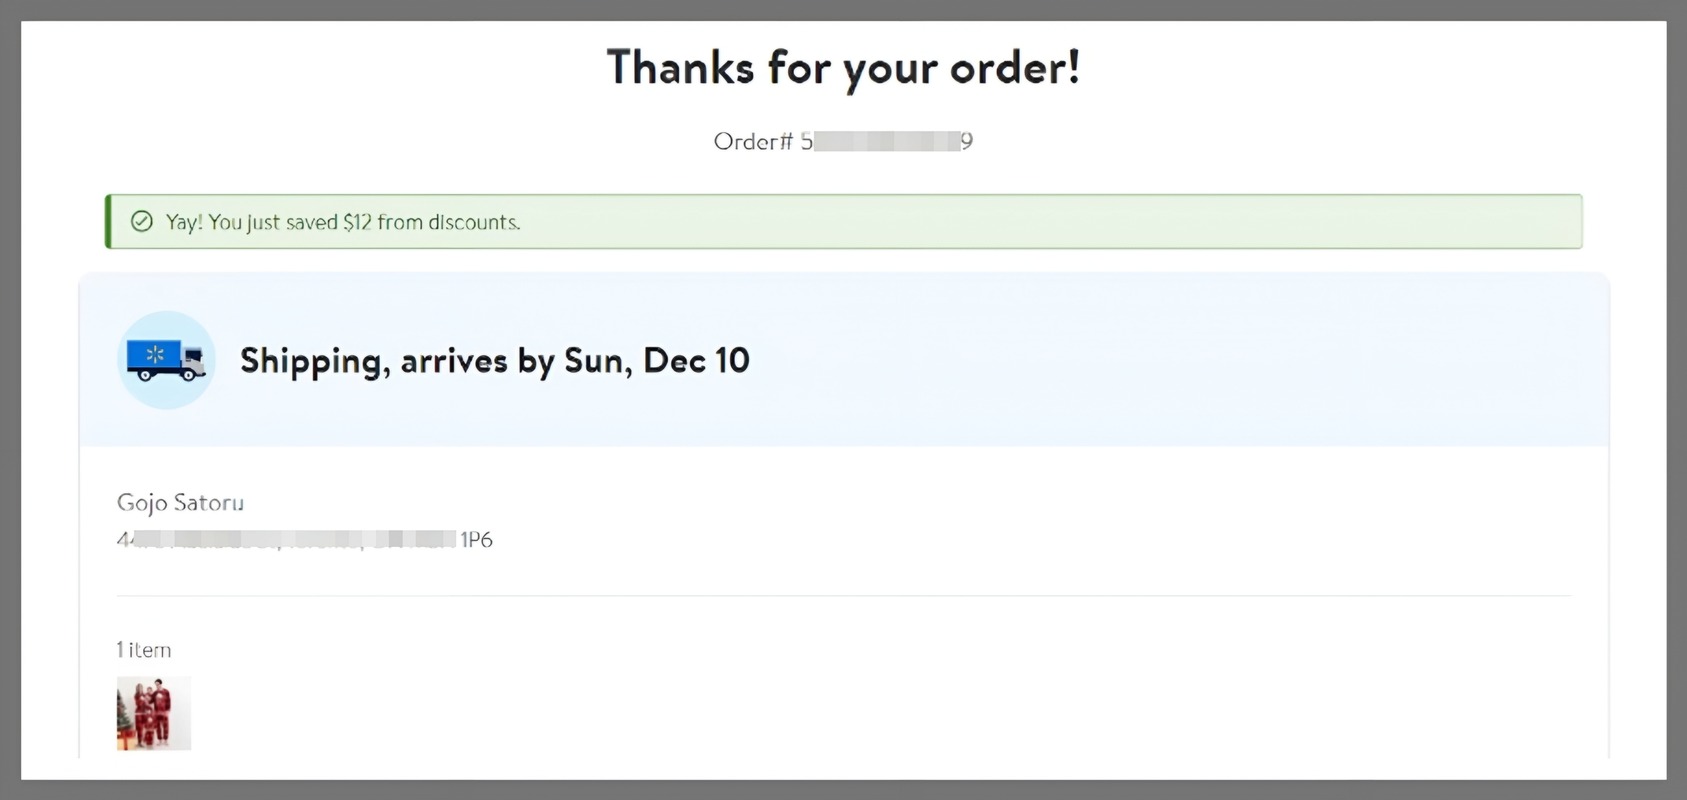Click the "Shipping, arrives by Sun, Dec 10" heading
Image resolution: width=1687 pixels, height=800 pixels.
(x=494, y=361)
